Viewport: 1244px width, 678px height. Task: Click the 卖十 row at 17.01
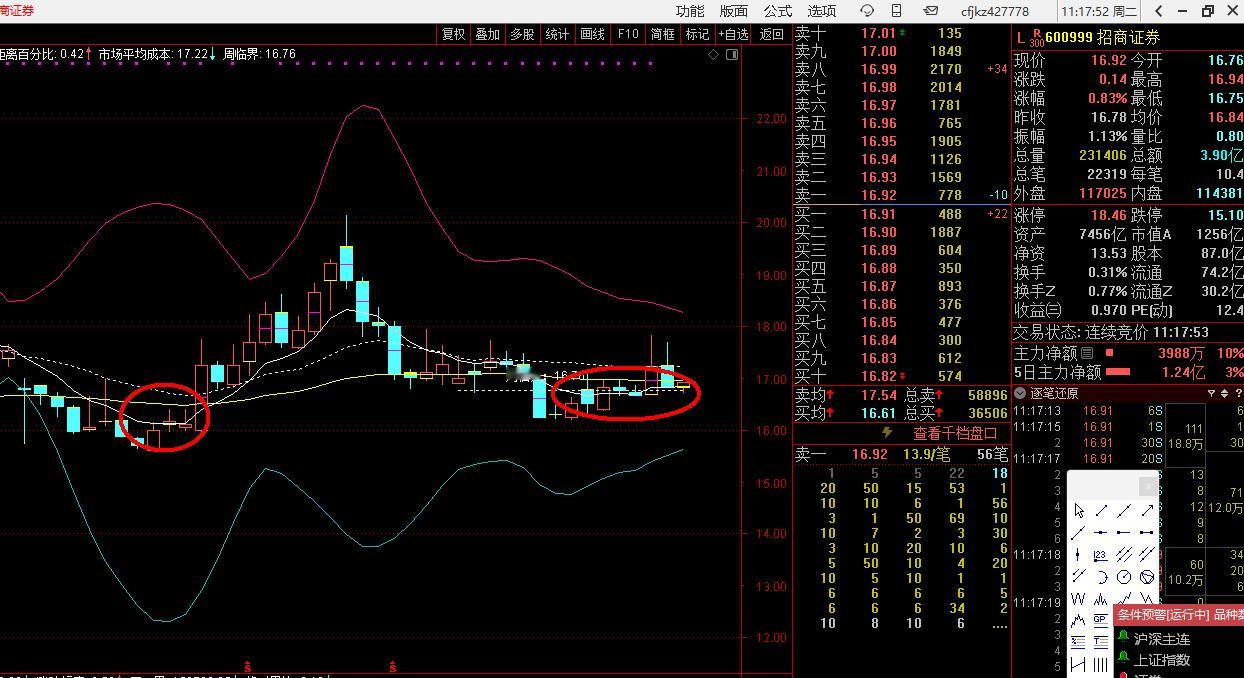point(901,33)
